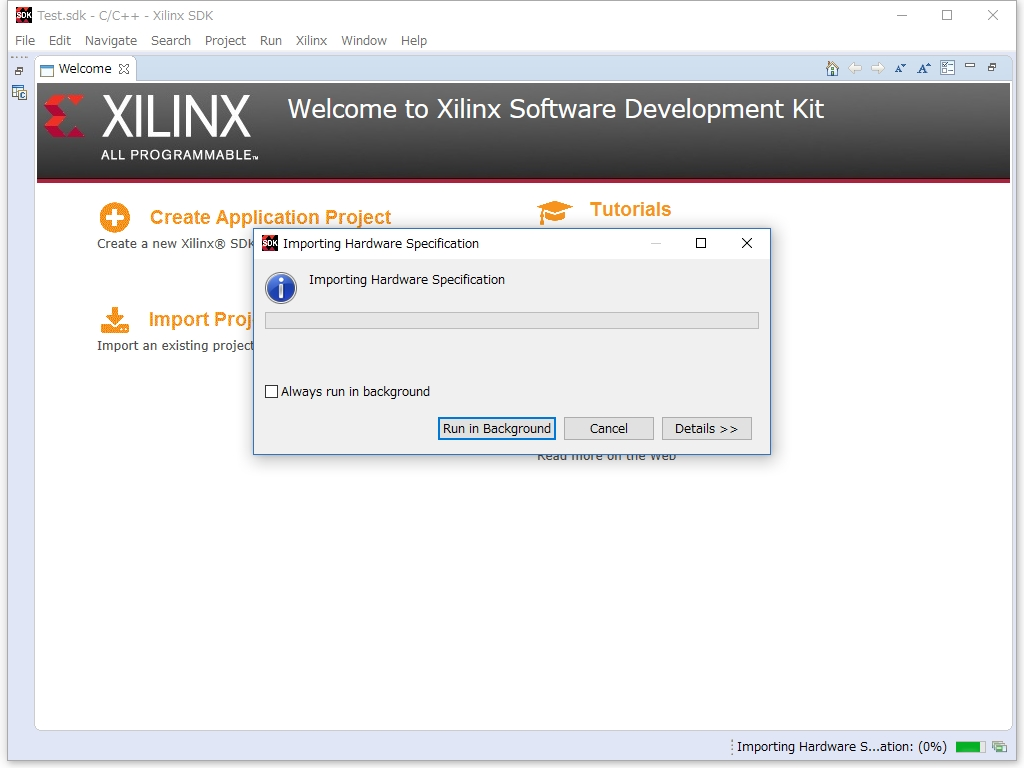The height and width of the screenshot is (768, 1024).
Task: Click 'Import an existing project' description text
Action: coord(175,345)
